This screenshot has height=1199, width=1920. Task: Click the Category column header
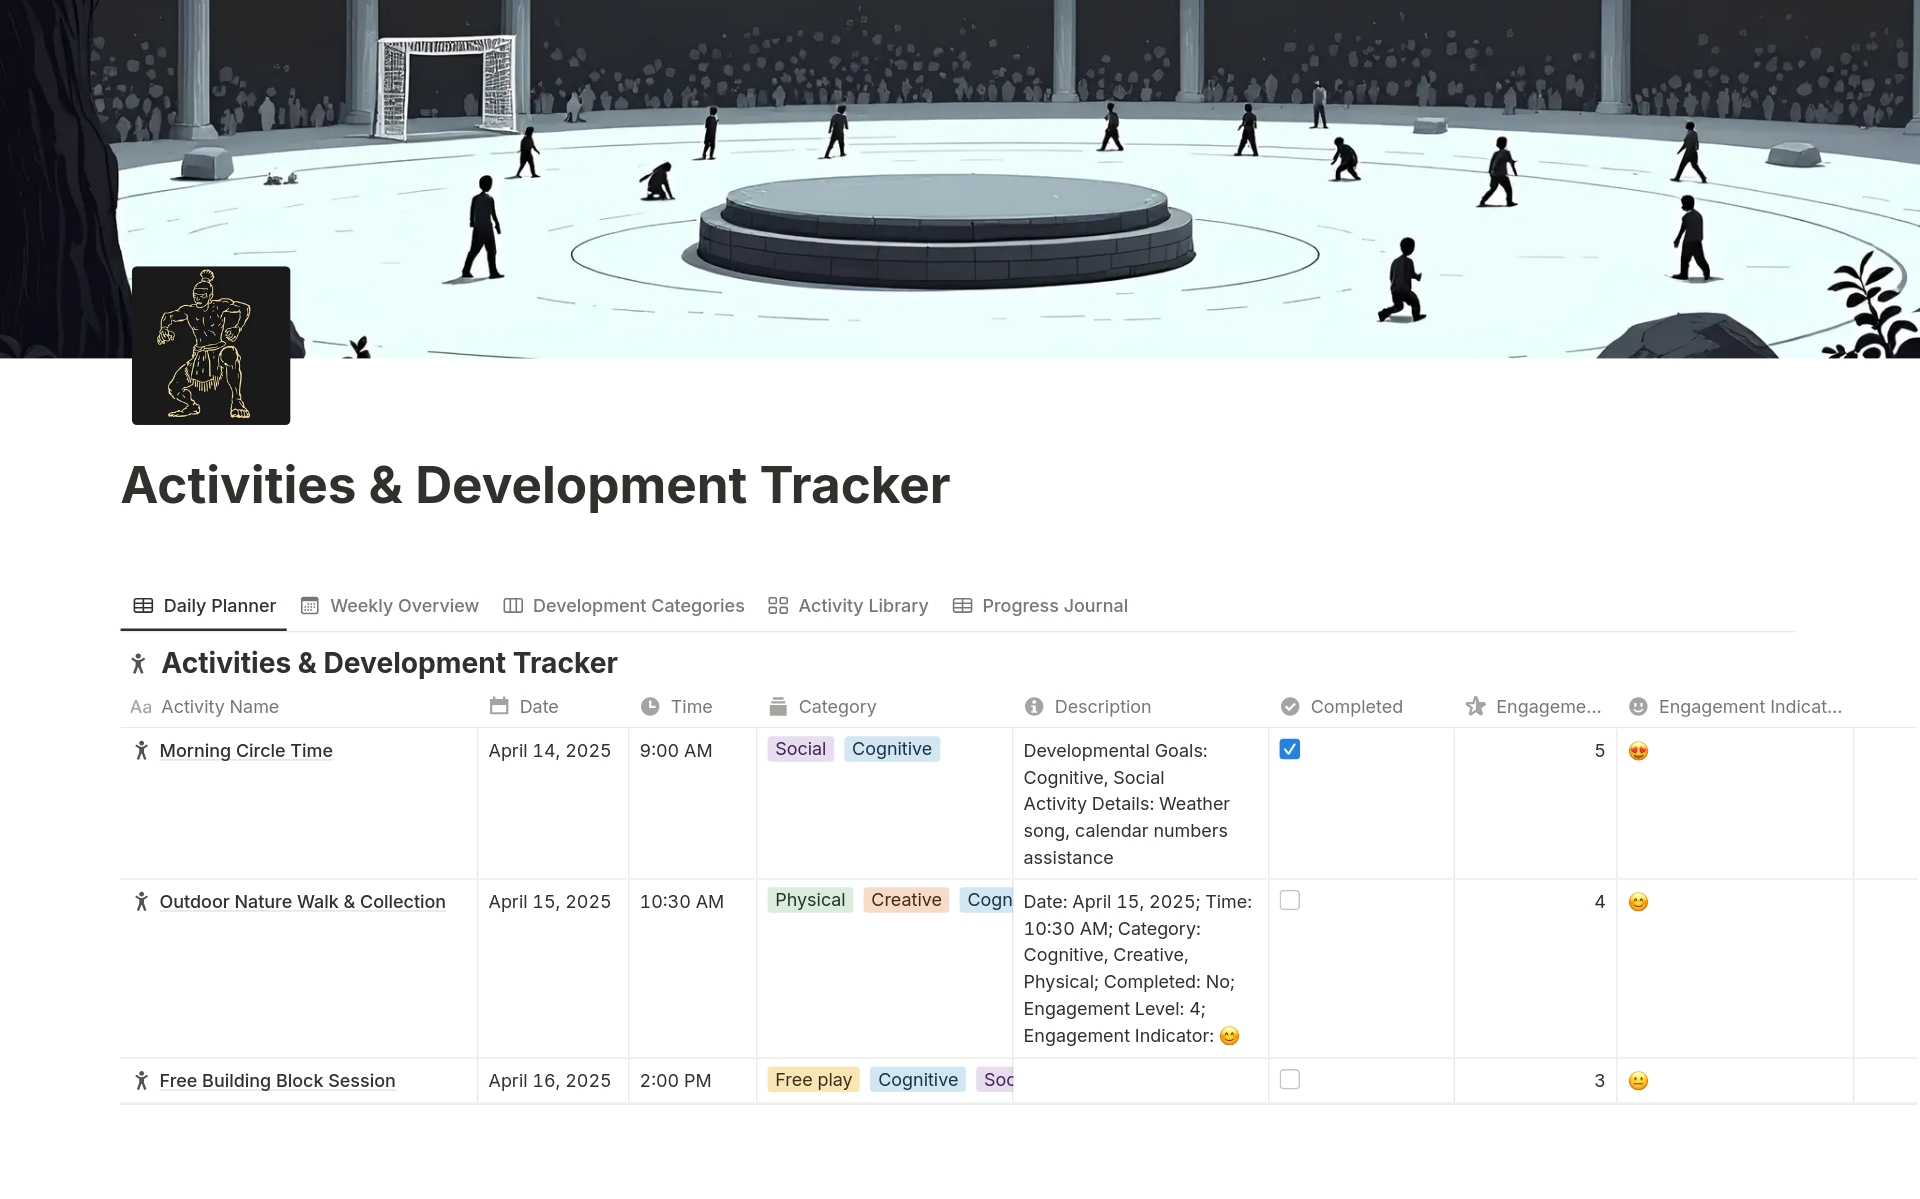pyautogui.click(x=884, y=707)
